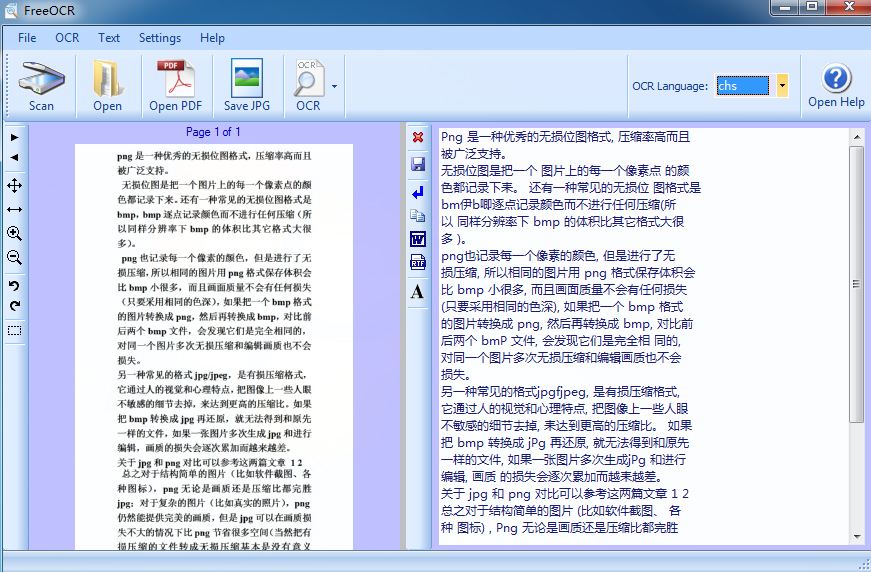This screenshot has height=572, width=871.
Task: Click the blue remove line breaks arrow icon
Action: (418, 192)
